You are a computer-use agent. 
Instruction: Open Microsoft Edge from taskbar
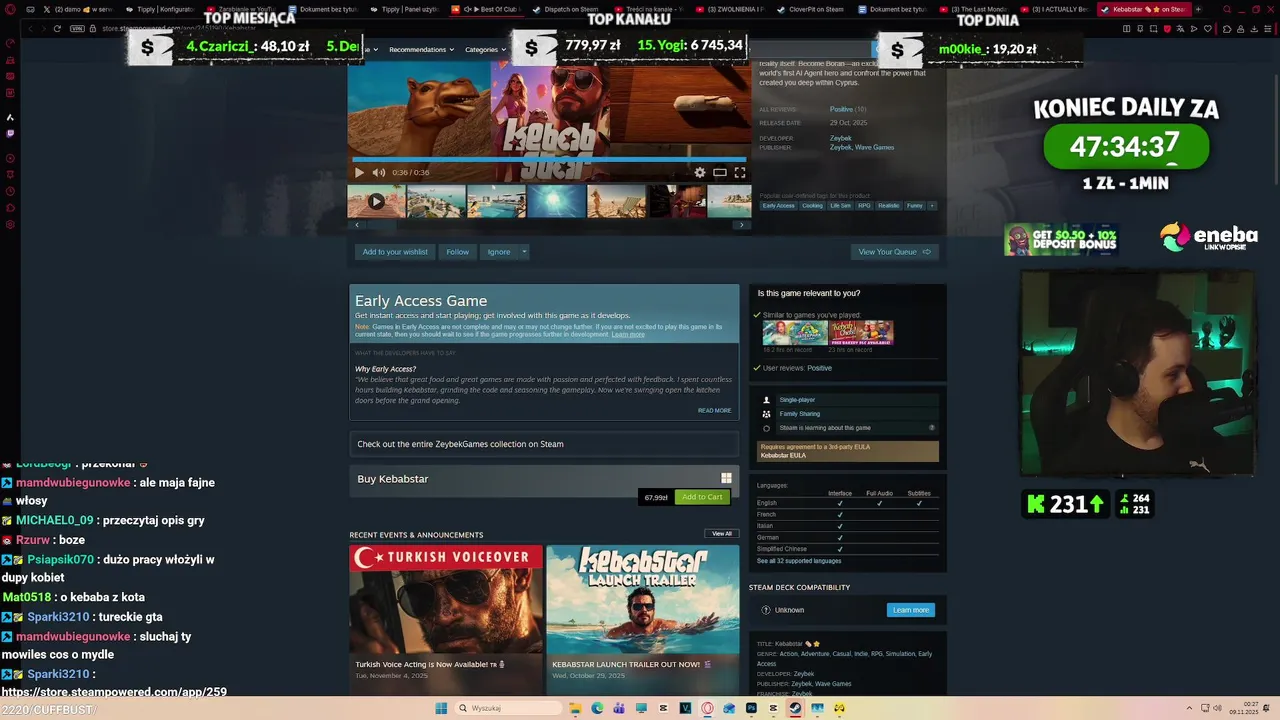(x=597, y=708)
